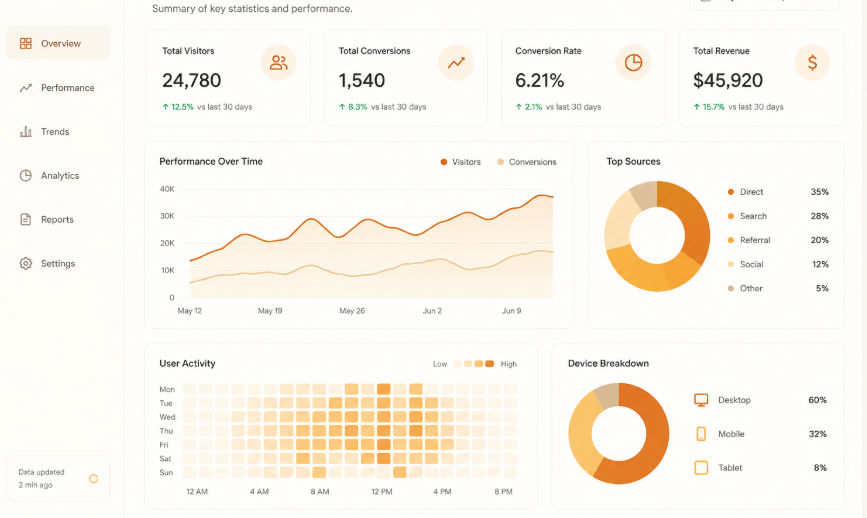Click the Total Conversions arrow icon

coord(456,62)
